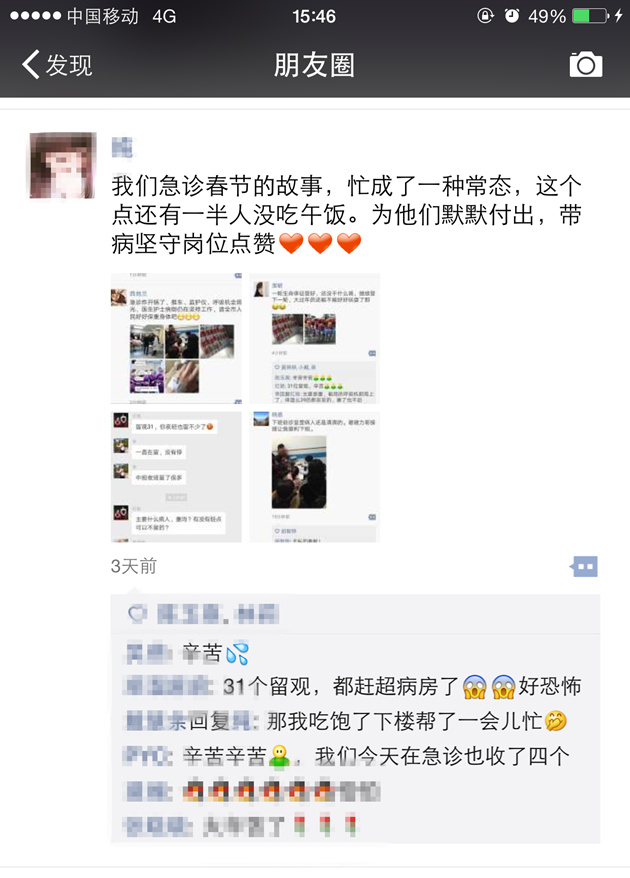Tap the rotation lock status icon
Image resolution: width=630 pixels, height=878 pixels.
coord(485,16)
